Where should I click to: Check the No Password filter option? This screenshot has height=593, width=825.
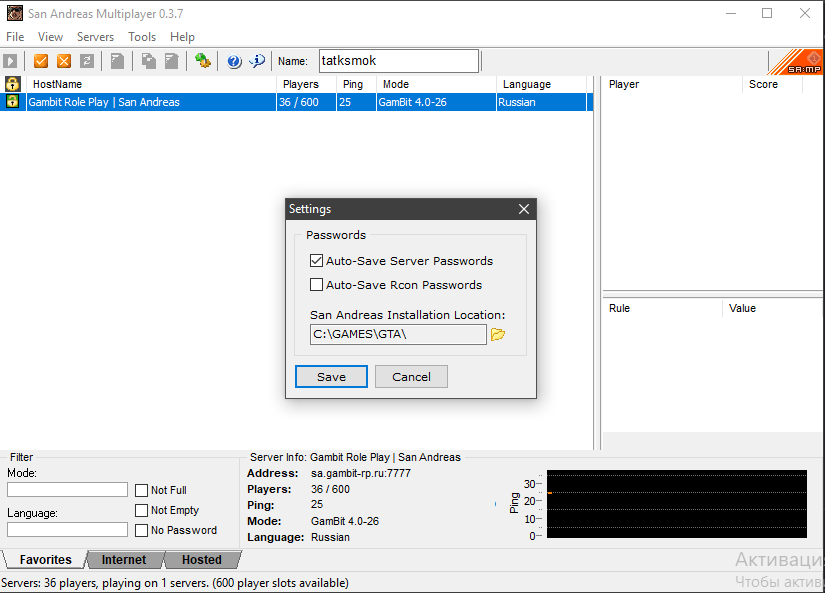pos(142,530)
